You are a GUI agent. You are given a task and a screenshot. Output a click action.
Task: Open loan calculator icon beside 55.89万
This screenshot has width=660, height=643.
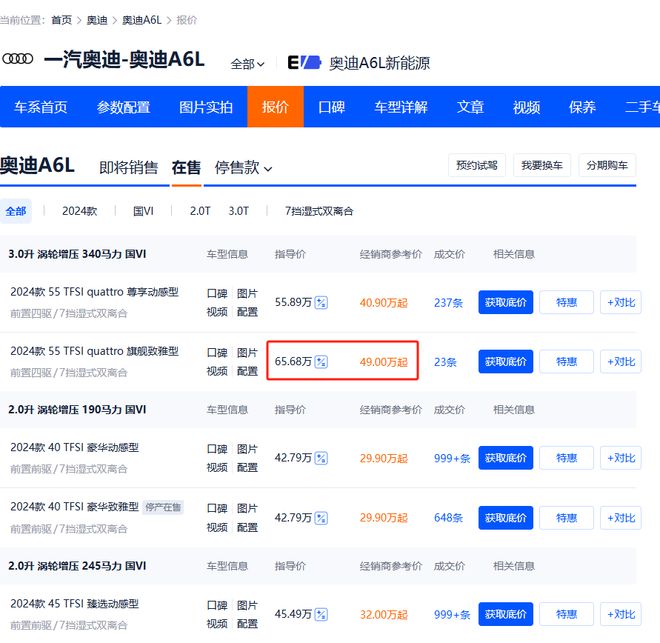tap(321, 303)
